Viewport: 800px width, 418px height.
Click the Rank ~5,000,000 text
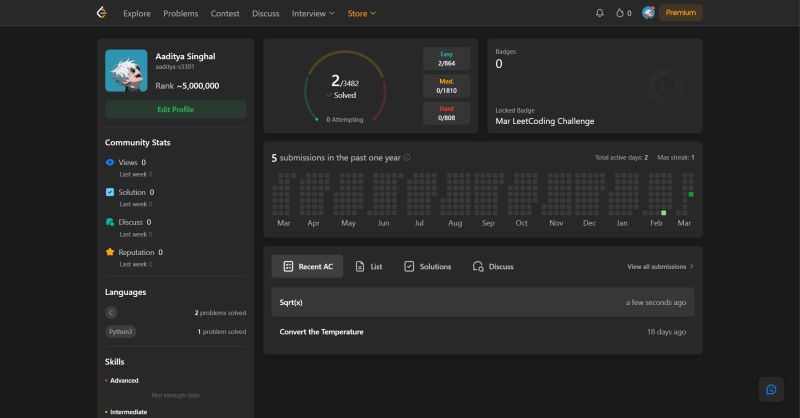[187, 86]
